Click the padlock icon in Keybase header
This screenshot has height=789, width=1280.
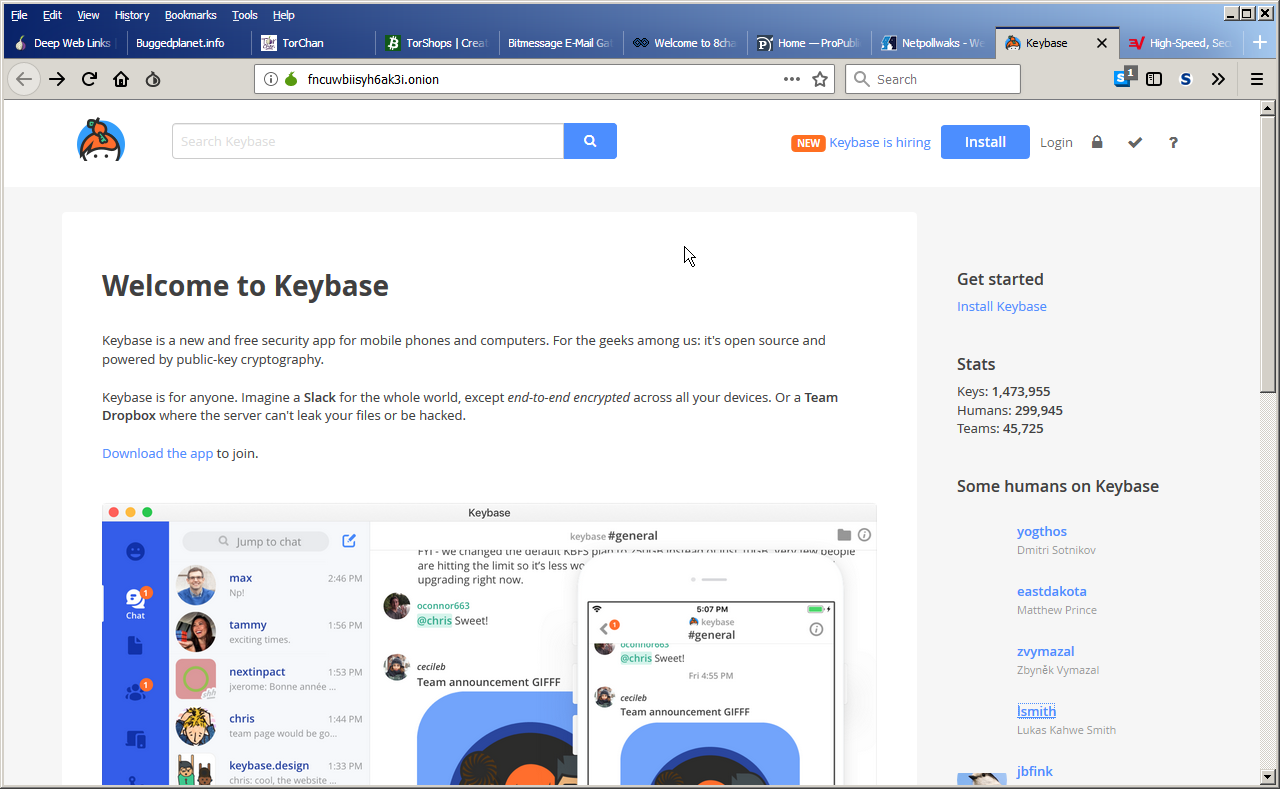[1097, 142]
